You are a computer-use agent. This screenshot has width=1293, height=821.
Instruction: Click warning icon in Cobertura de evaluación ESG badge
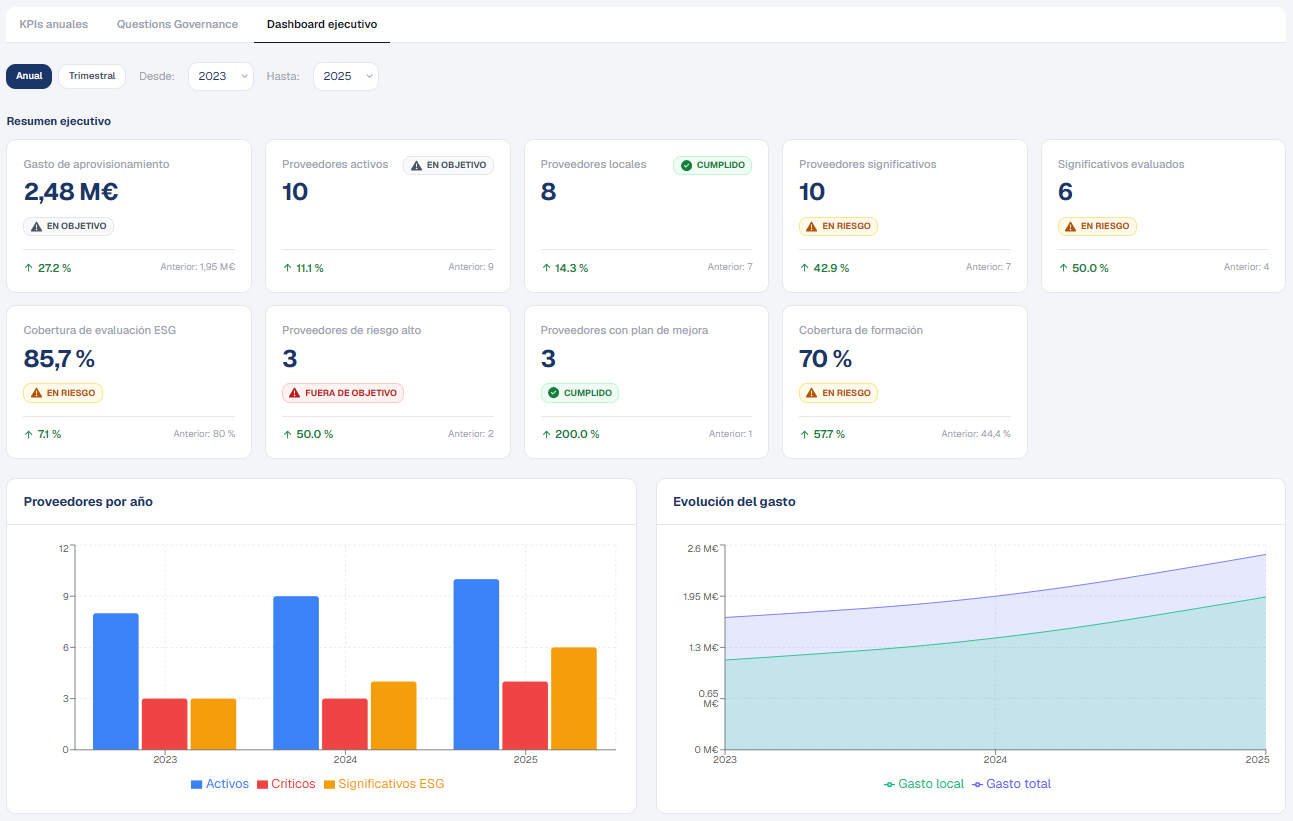(37, 393)
